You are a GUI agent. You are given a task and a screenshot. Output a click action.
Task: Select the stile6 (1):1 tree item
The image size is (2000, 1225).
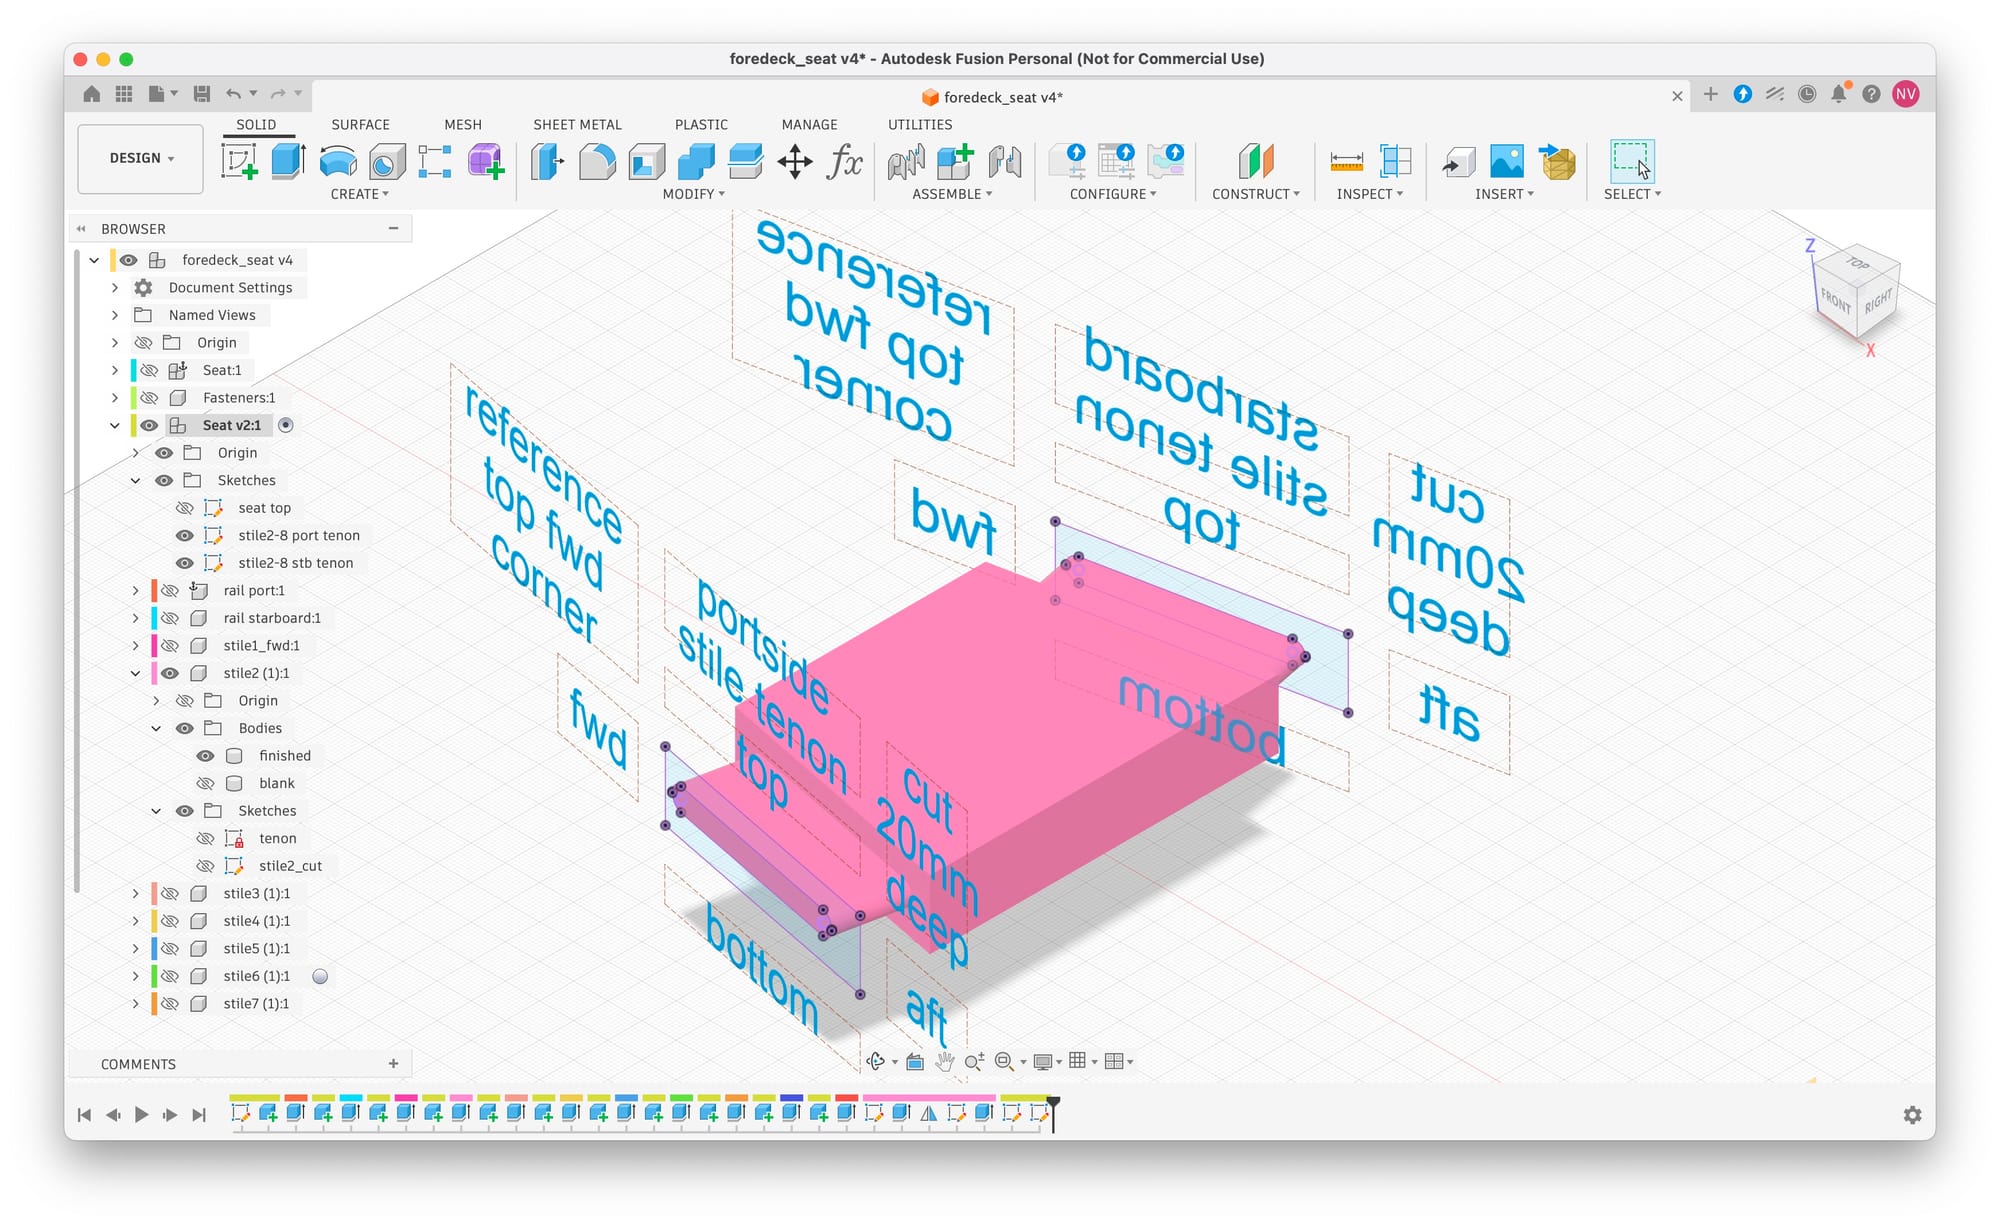point(257,976)
